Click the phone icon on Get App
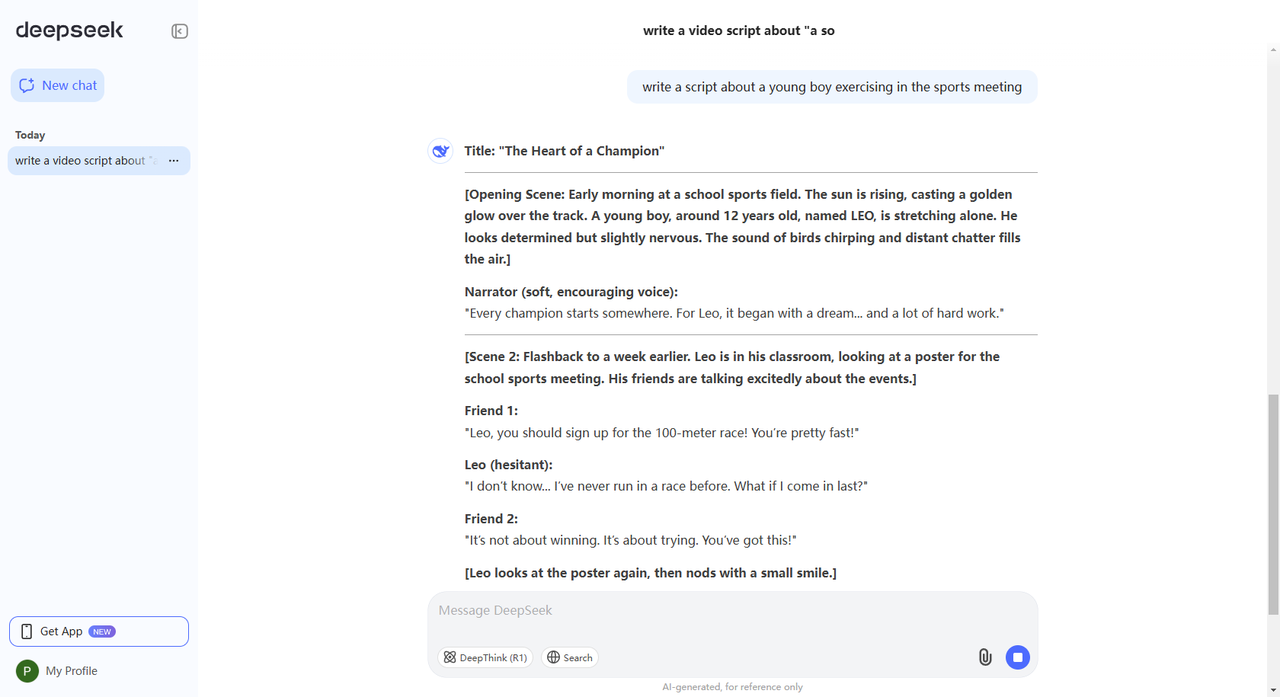Viewport: 1280px width, 697px height. [x=27, y=631]
